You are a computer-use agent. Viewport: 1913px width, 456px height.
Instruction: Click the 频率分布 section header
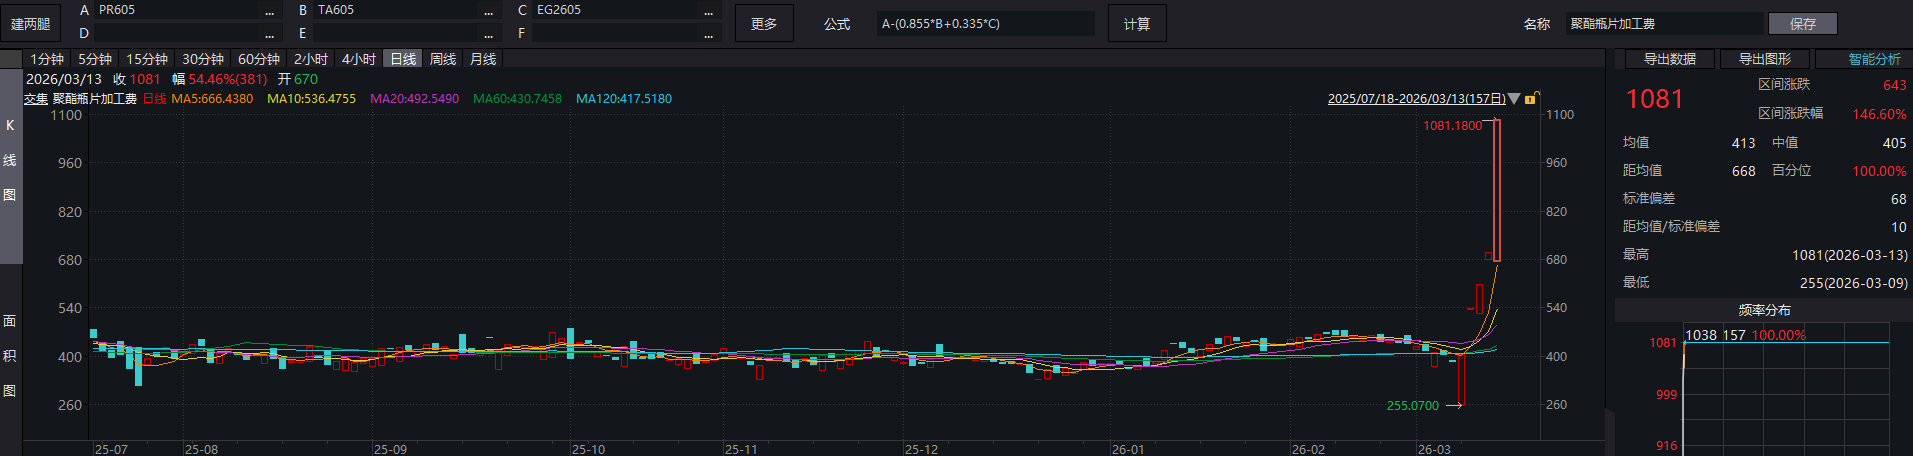pyautogui.click(x=1764, y=310)
